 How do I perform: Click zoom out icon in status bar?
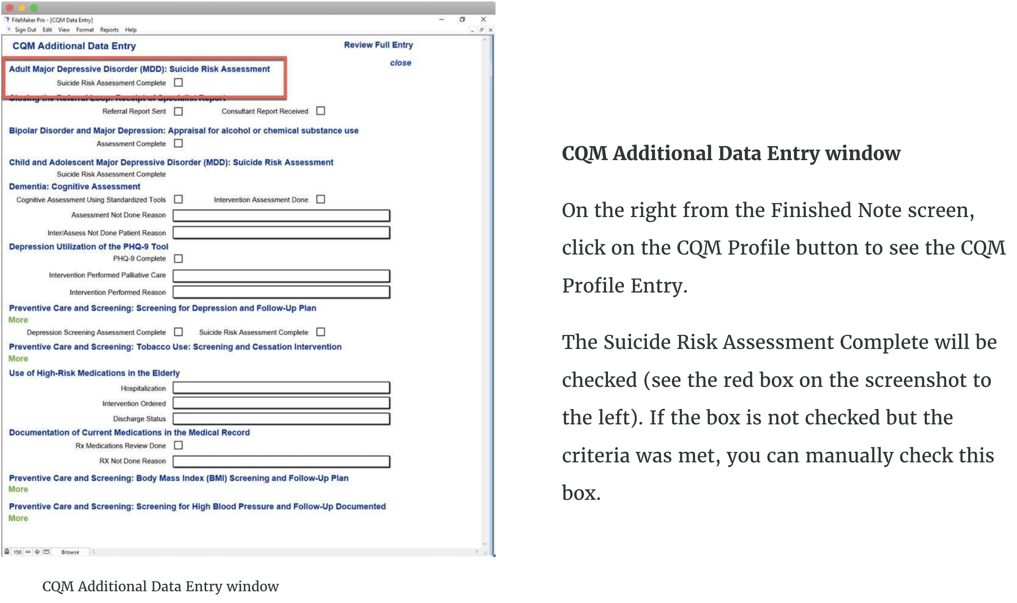pos(28,552)
